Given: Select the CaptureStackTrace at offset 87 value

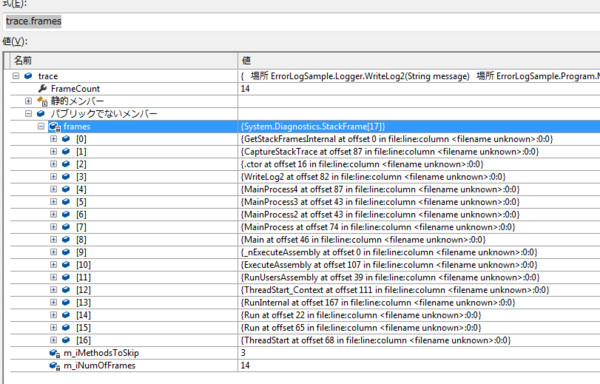Looking at the screenshot, I should click(390, 151).
